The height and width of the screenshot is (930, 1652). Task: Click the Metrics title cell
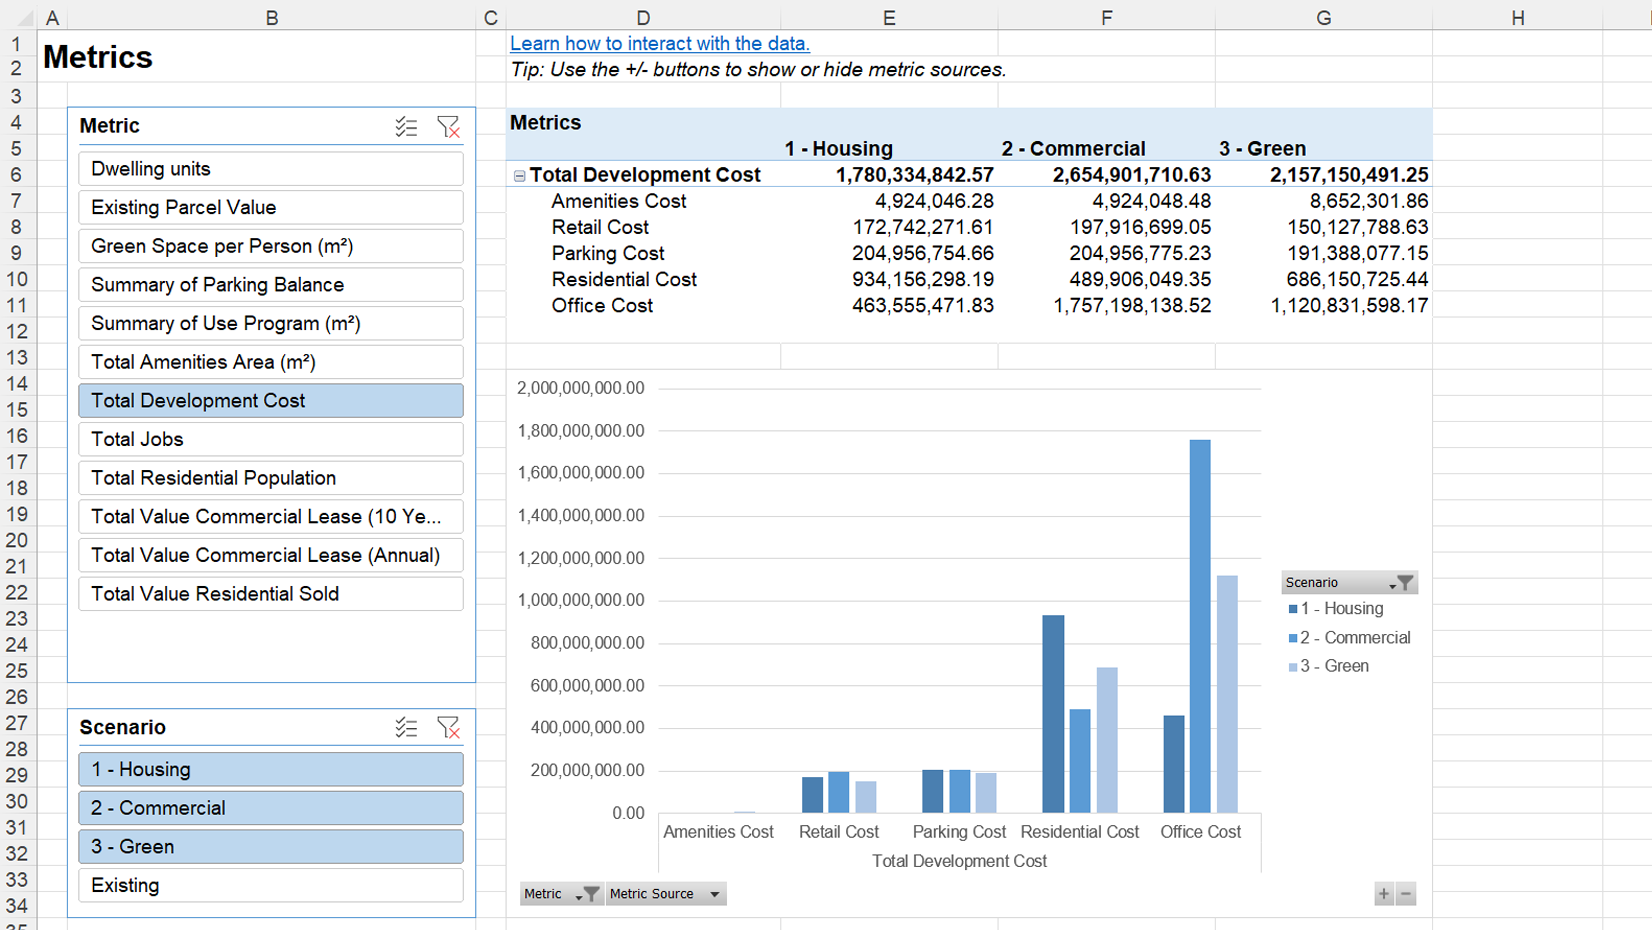tap(98, 57)
